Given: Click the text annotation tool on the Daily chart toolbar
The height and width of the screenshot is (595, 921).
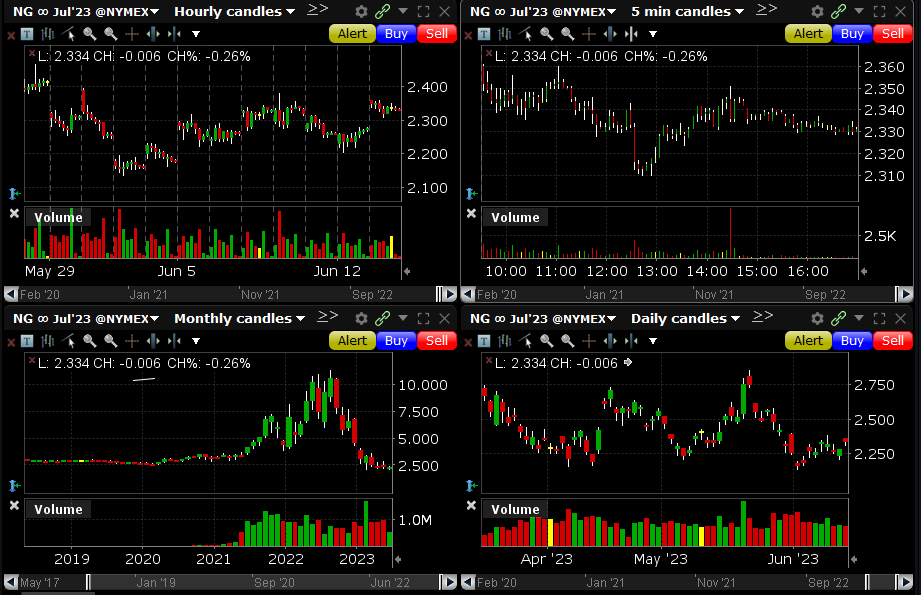Looking at the screenshot, I should (x=485, y=340).
